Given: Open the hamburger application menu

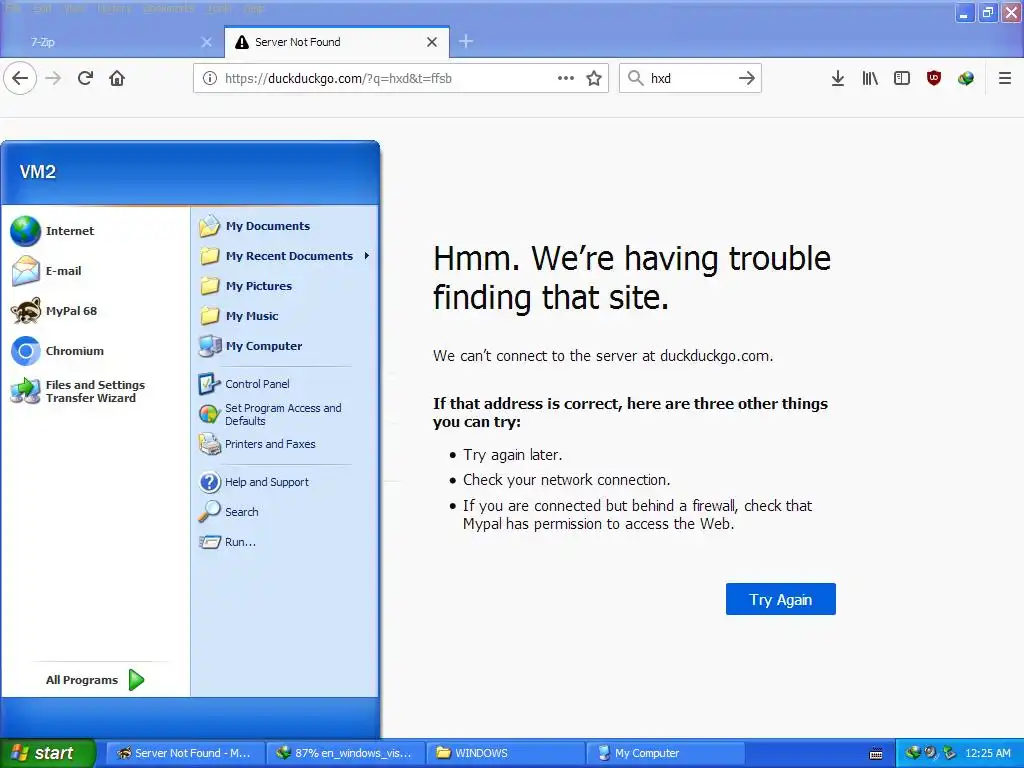Looking at the screenshot, I should point(1004,78).
